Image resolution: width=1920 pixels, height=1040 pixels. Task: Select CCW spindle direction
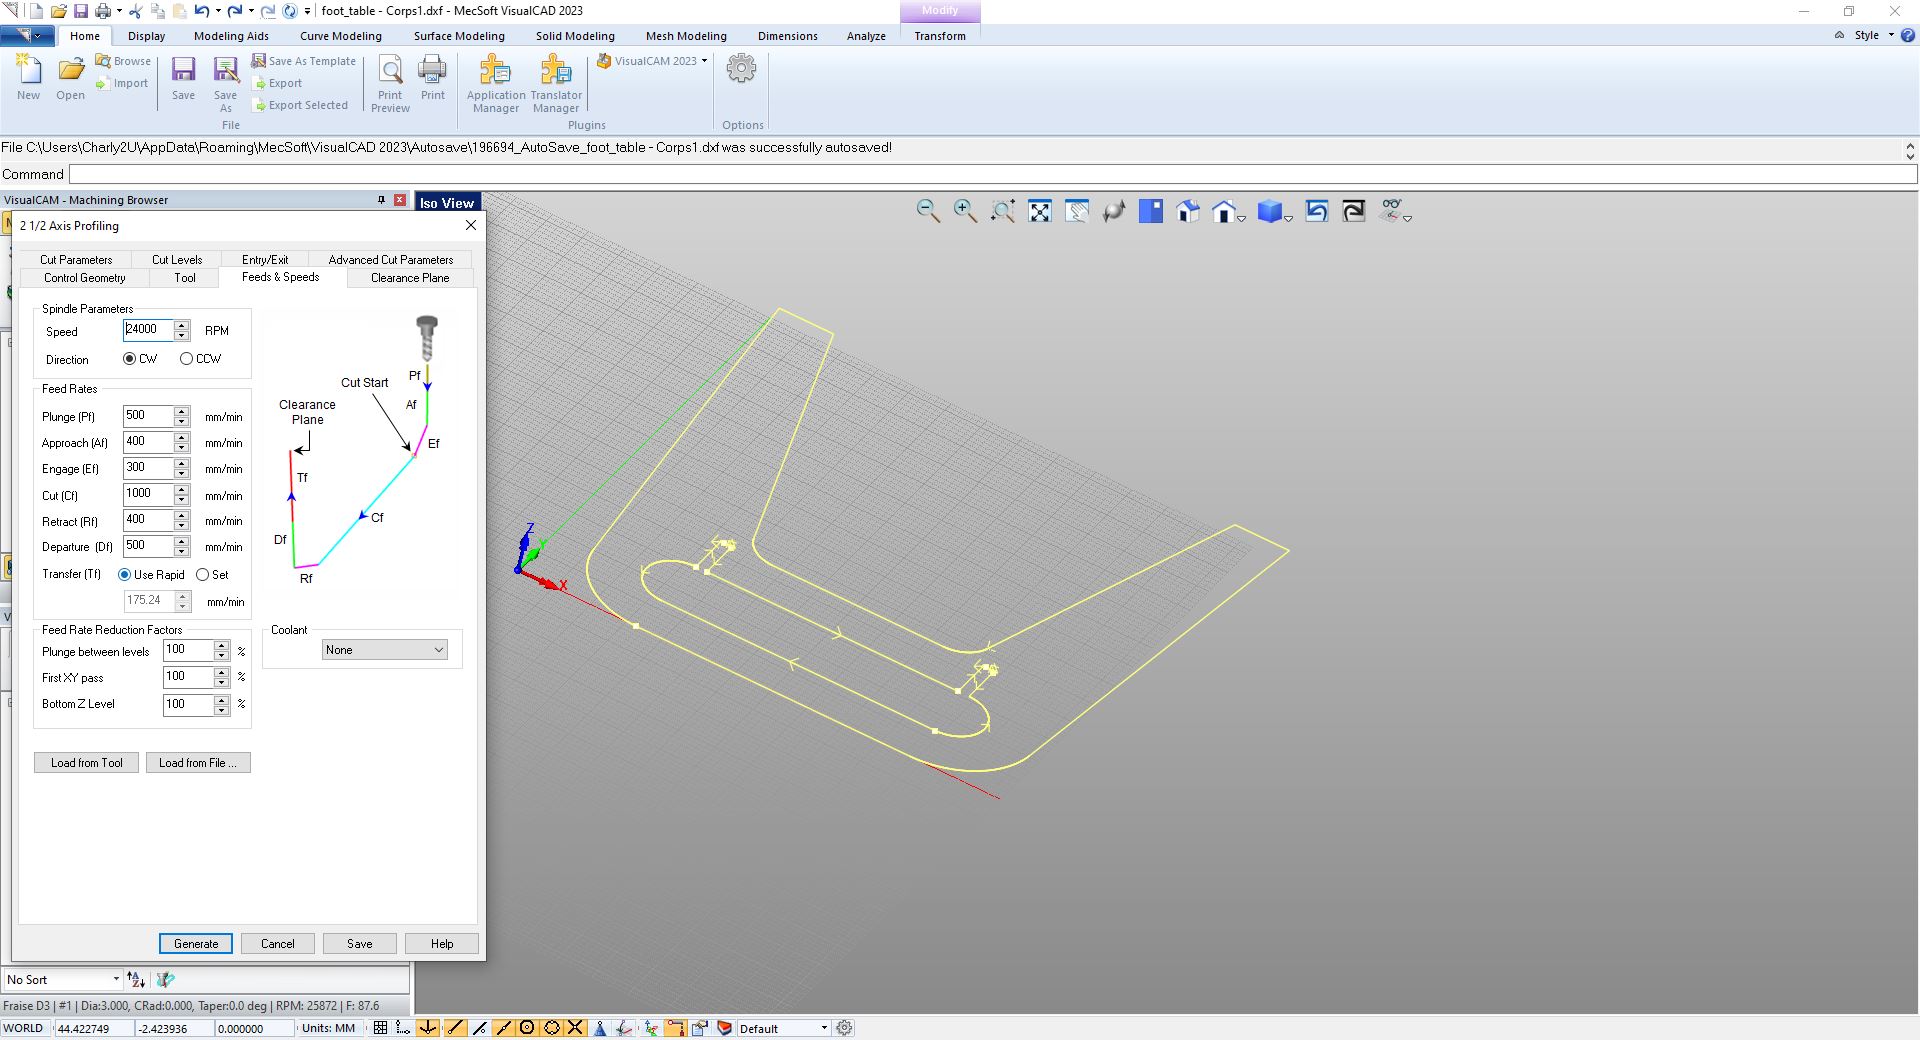point(186,359)
